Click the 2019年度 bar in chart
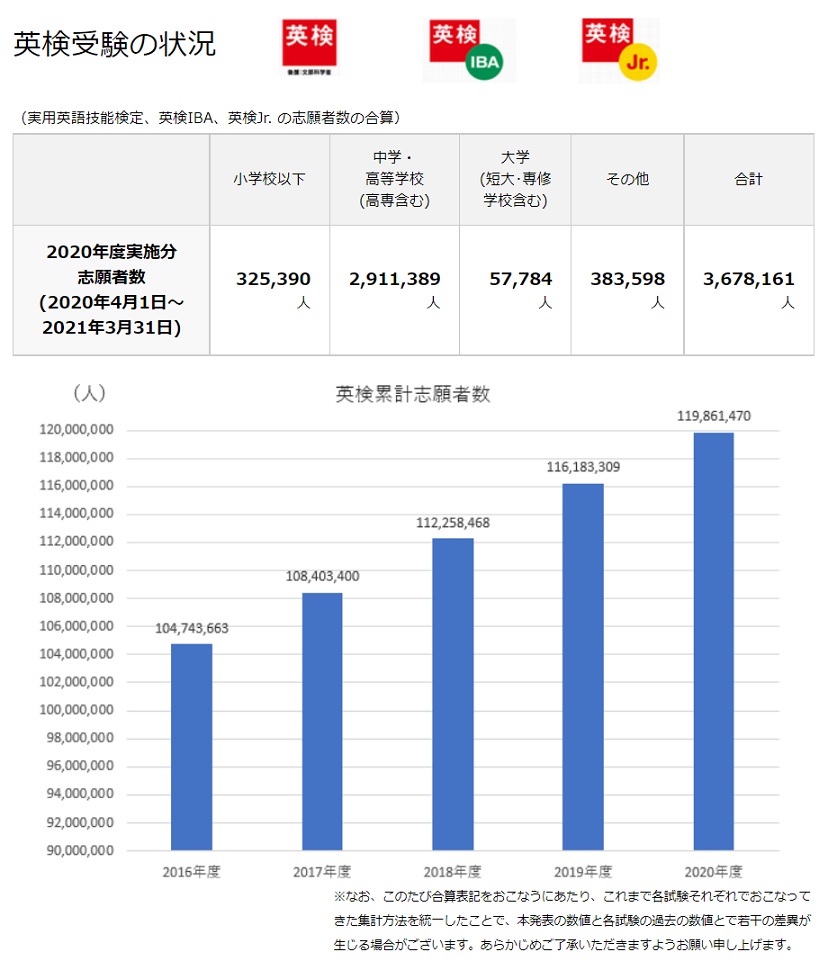Screen dimensions: 826x963 point(583,667)
